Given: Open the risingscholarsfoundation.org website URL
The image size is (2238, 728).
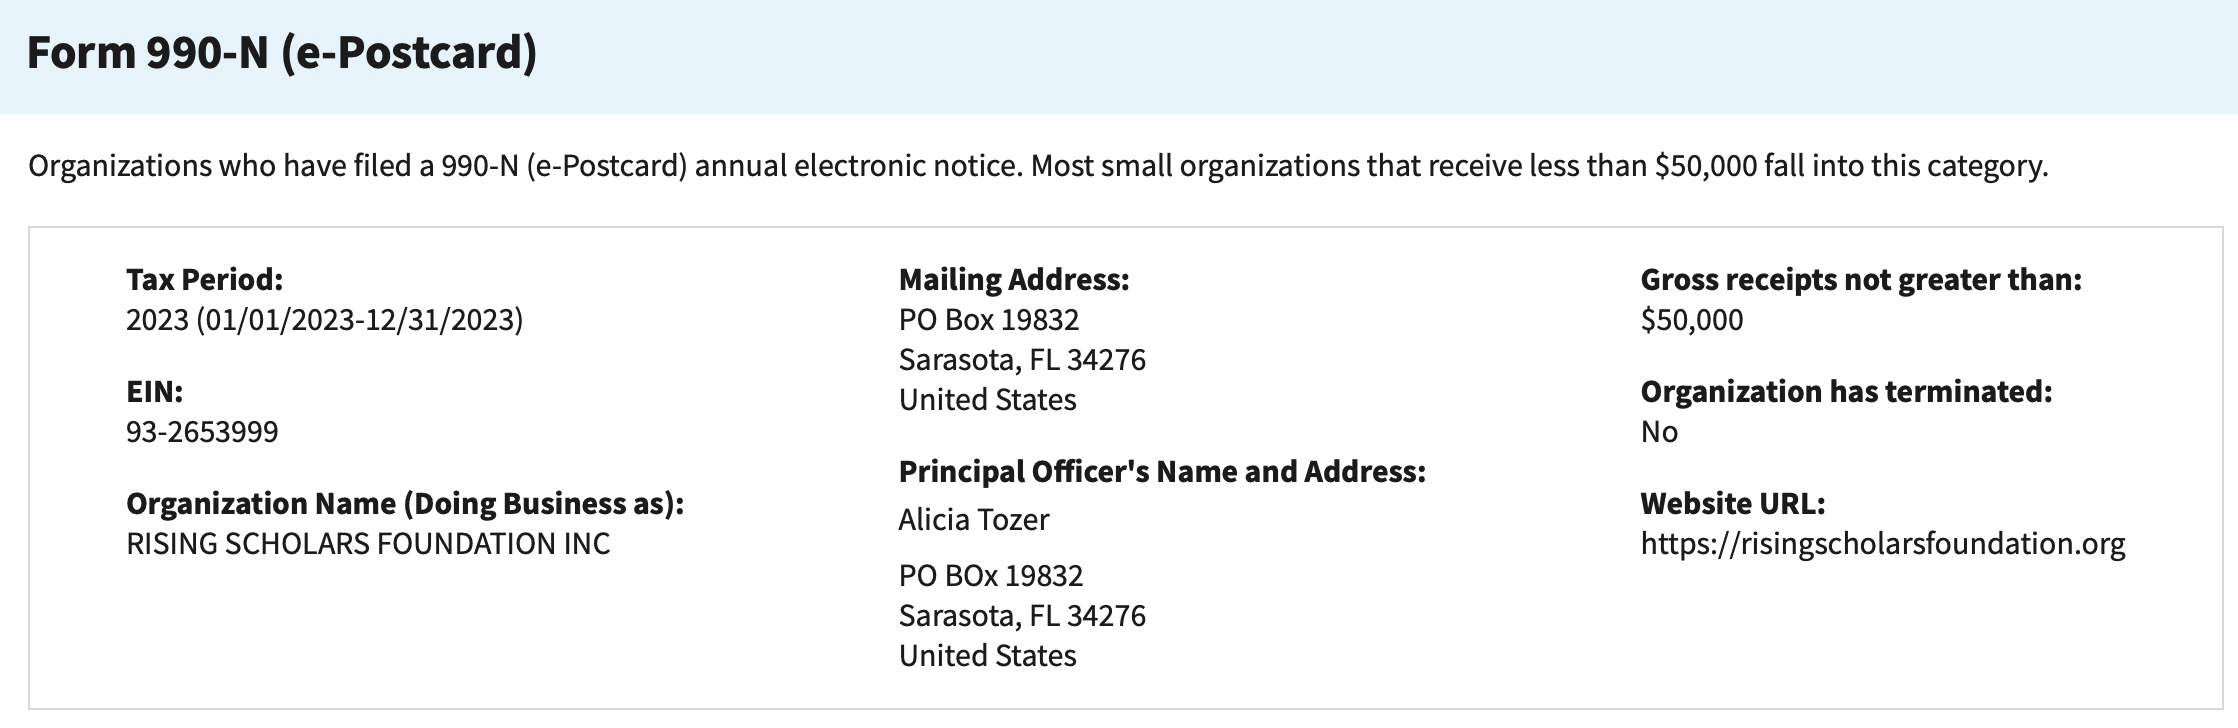Looking at the screenshot, I should click(1883, 544).
